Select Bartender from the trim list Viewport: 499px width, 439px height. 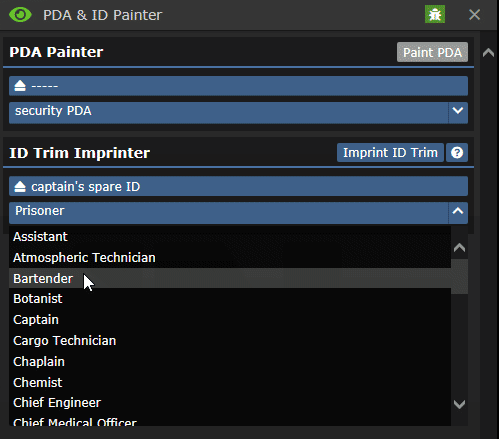tap(230, 278)
